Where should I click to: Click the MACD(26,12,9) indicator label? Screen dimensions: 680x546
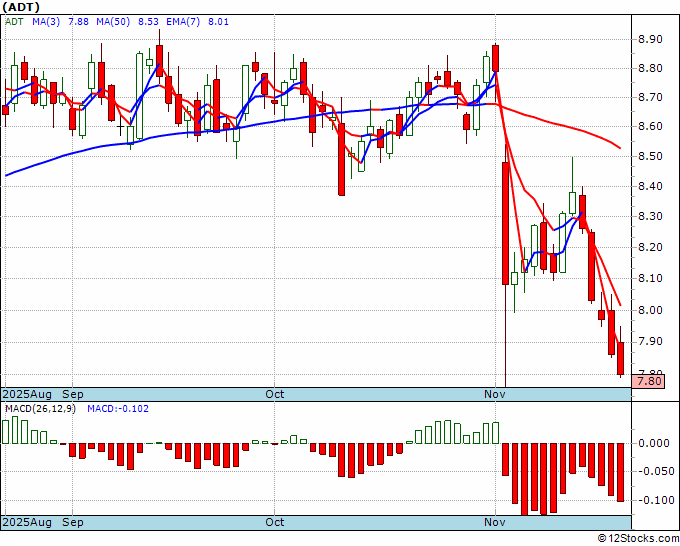(40, 409)
